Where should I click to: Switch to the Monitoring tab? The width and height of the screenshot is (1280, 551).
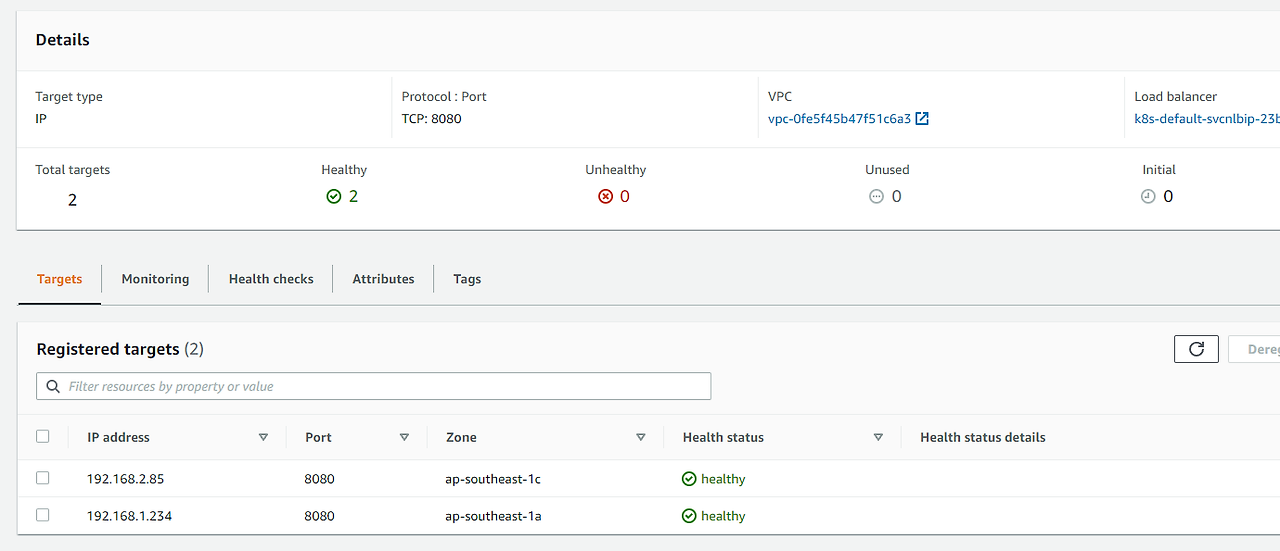[155, 279]
